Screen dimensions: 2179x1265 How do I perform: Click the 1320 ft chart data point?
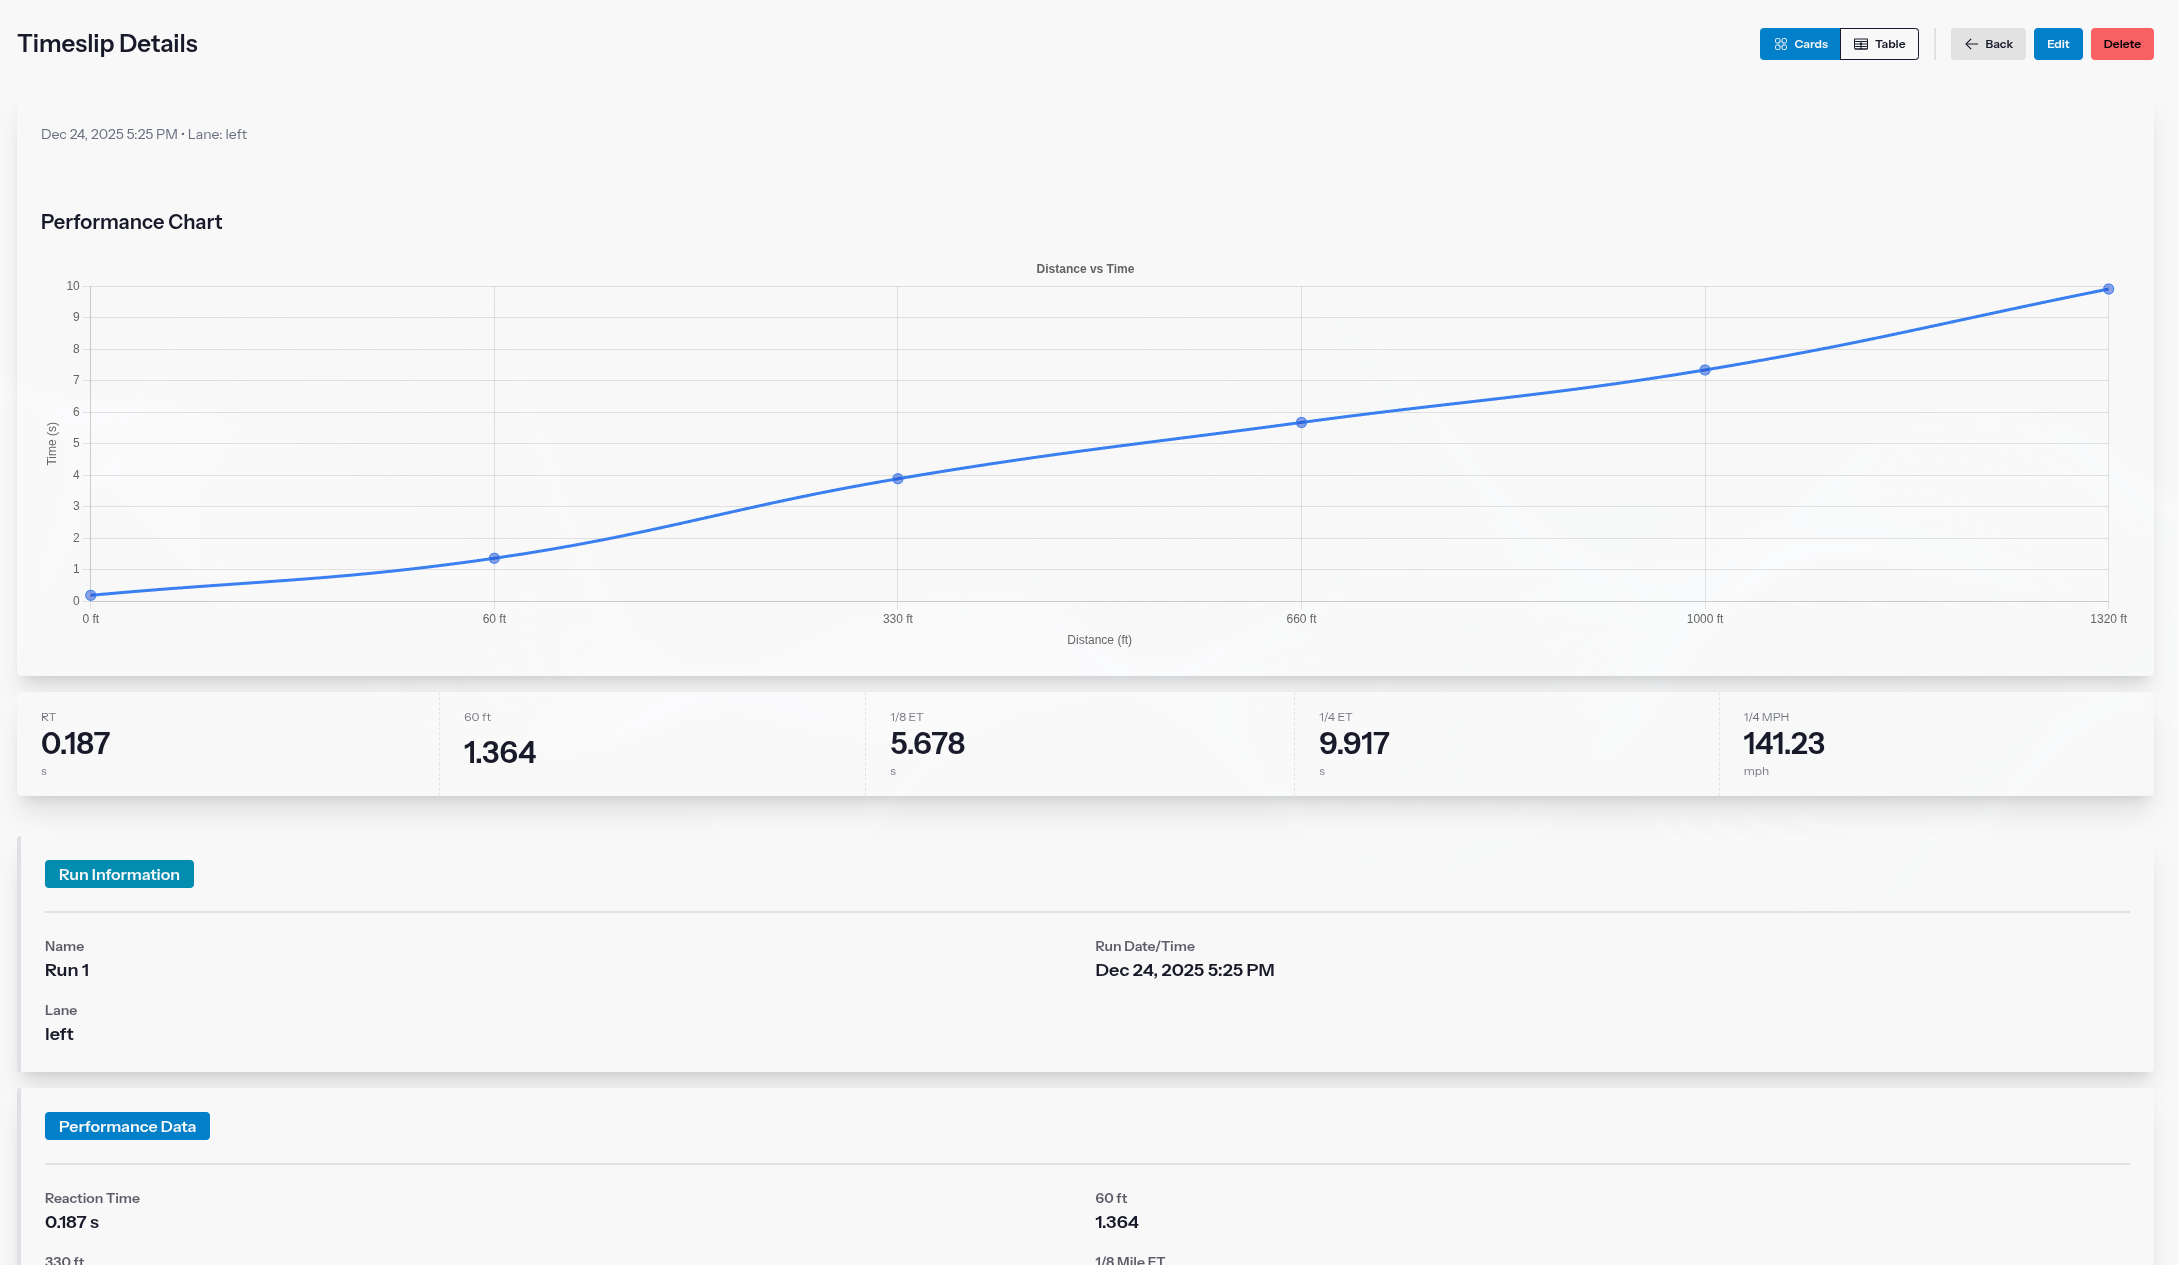(x=2108, y=289)
